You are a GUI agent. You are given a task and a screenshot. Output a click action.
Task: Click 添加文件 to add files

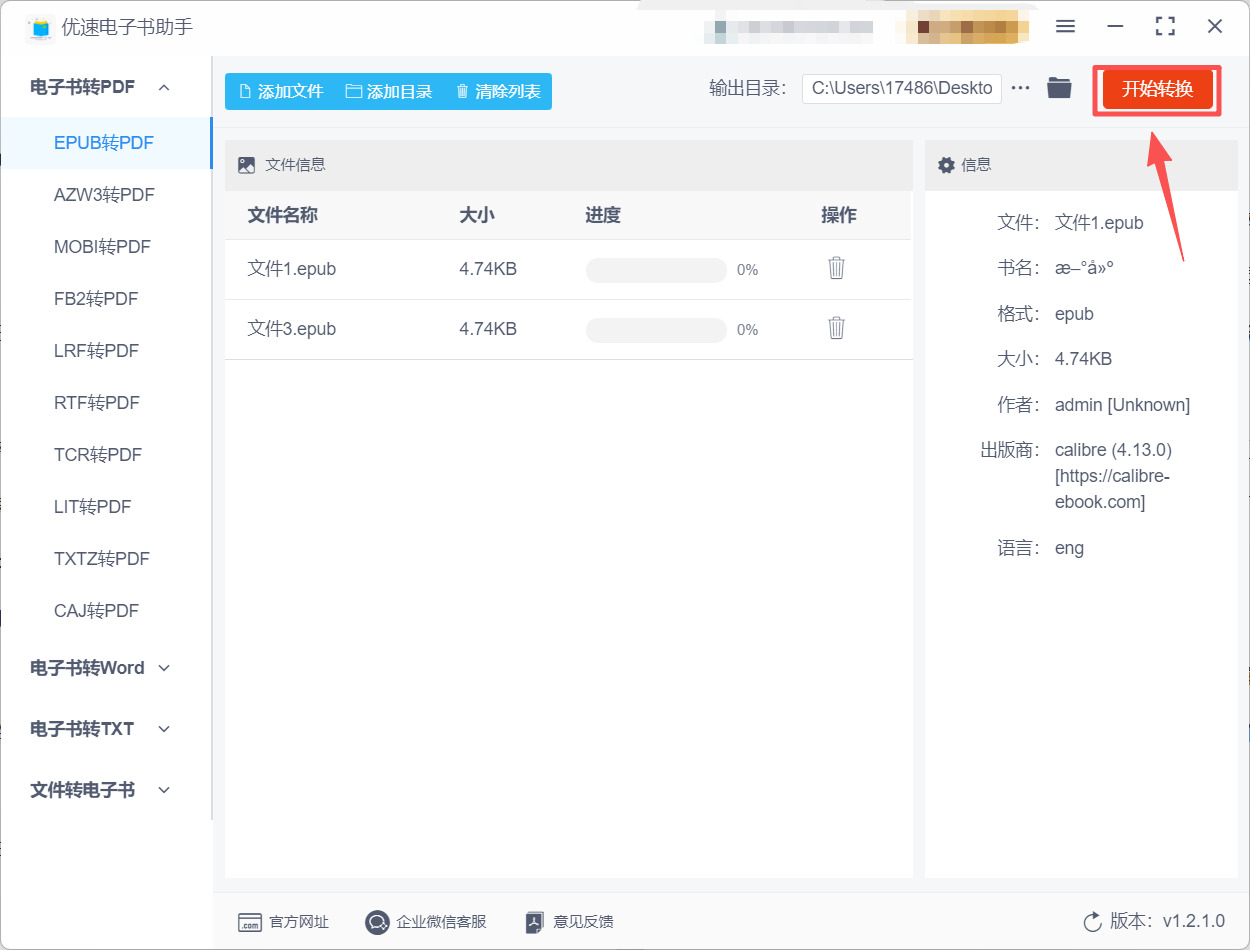click(x=281, y=92)
